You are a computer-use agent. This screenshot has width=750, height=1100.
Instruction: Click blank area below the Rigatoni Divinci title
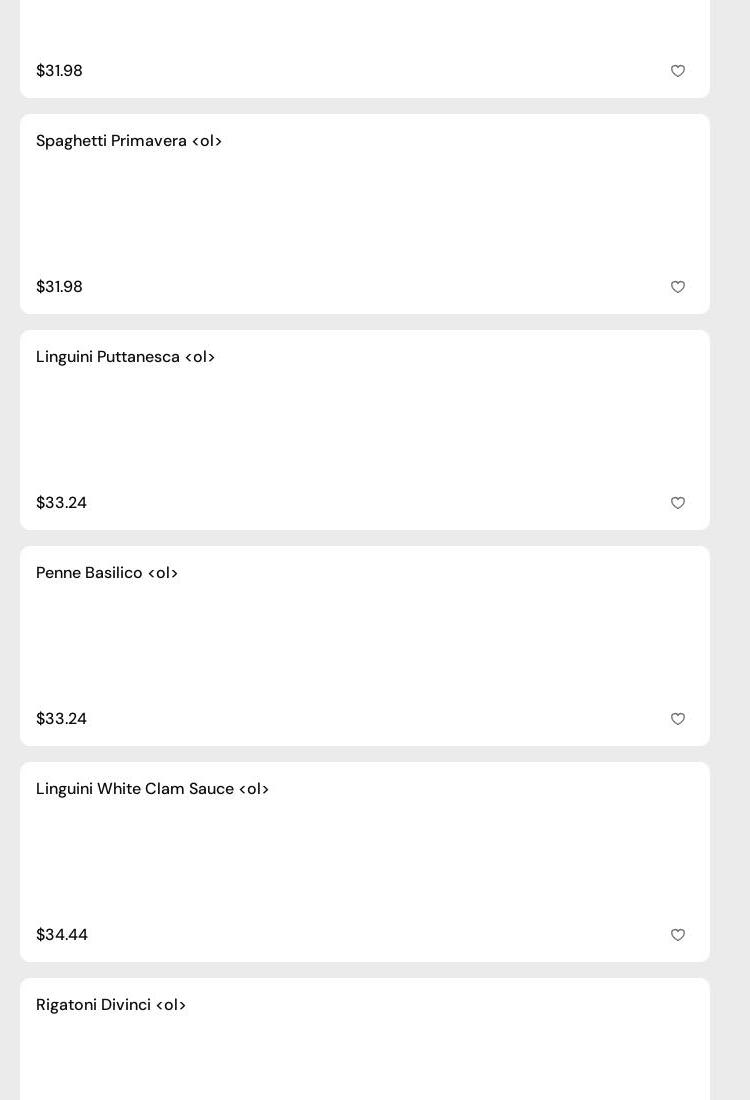coord(365,1060)
